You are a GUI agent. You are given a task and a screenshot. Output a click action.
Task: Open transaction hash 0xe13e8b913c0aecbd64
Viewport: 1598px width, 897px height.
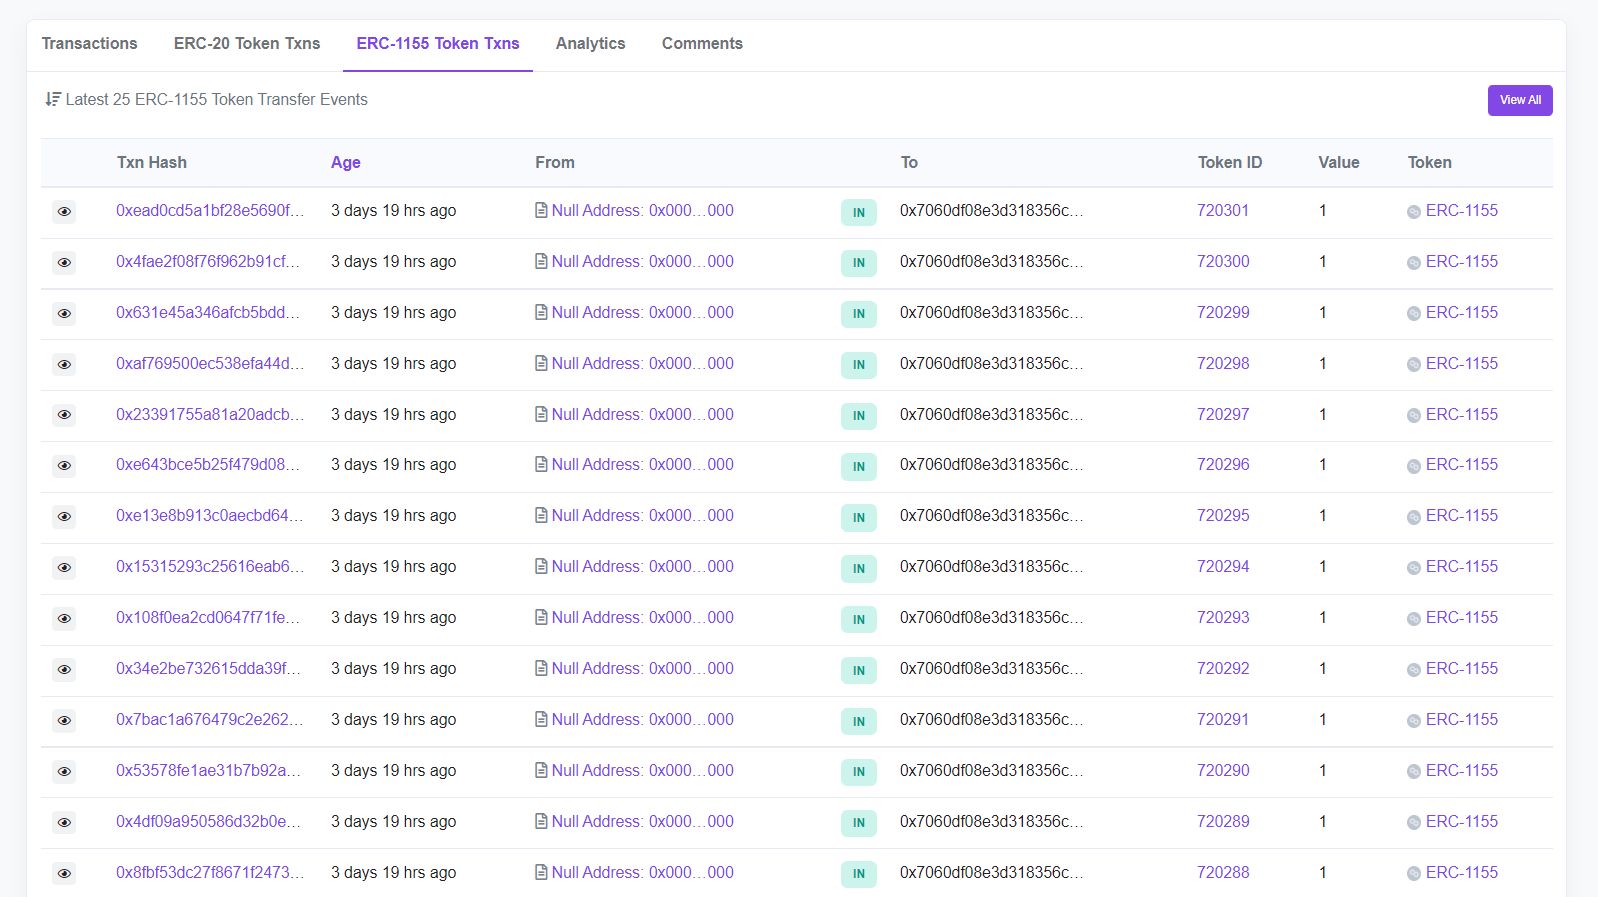[209, 515]
